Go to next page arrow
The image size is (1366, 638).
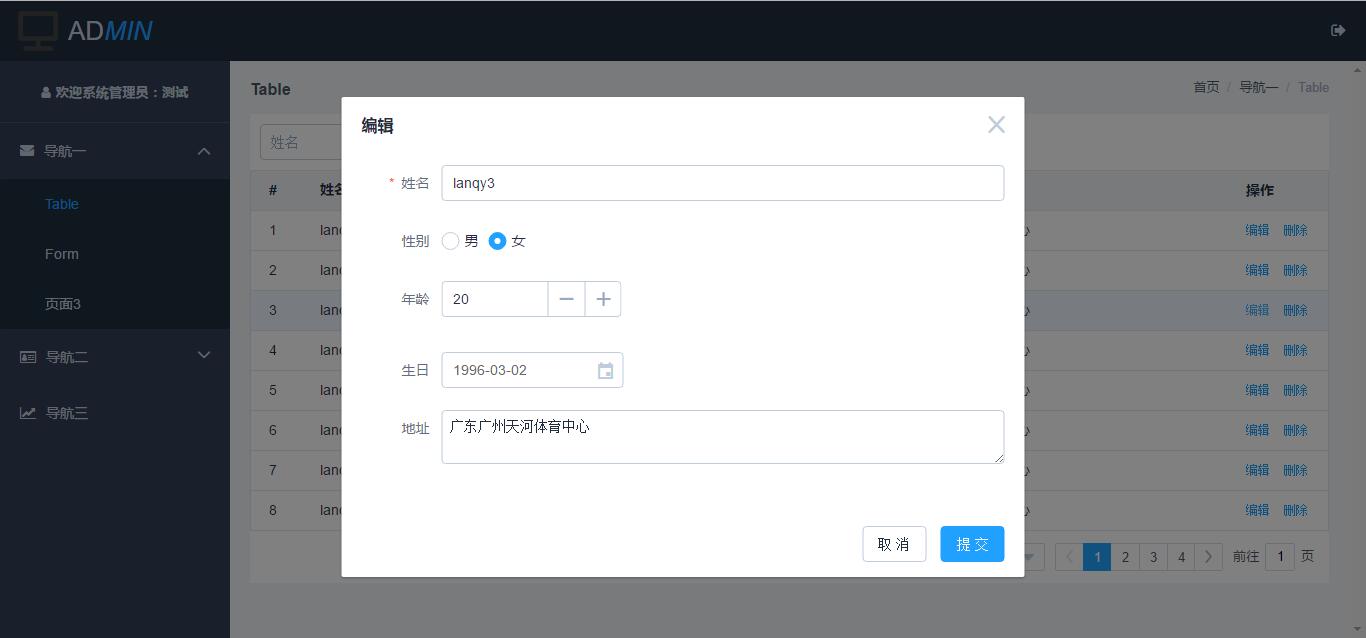click(1208, 557)
